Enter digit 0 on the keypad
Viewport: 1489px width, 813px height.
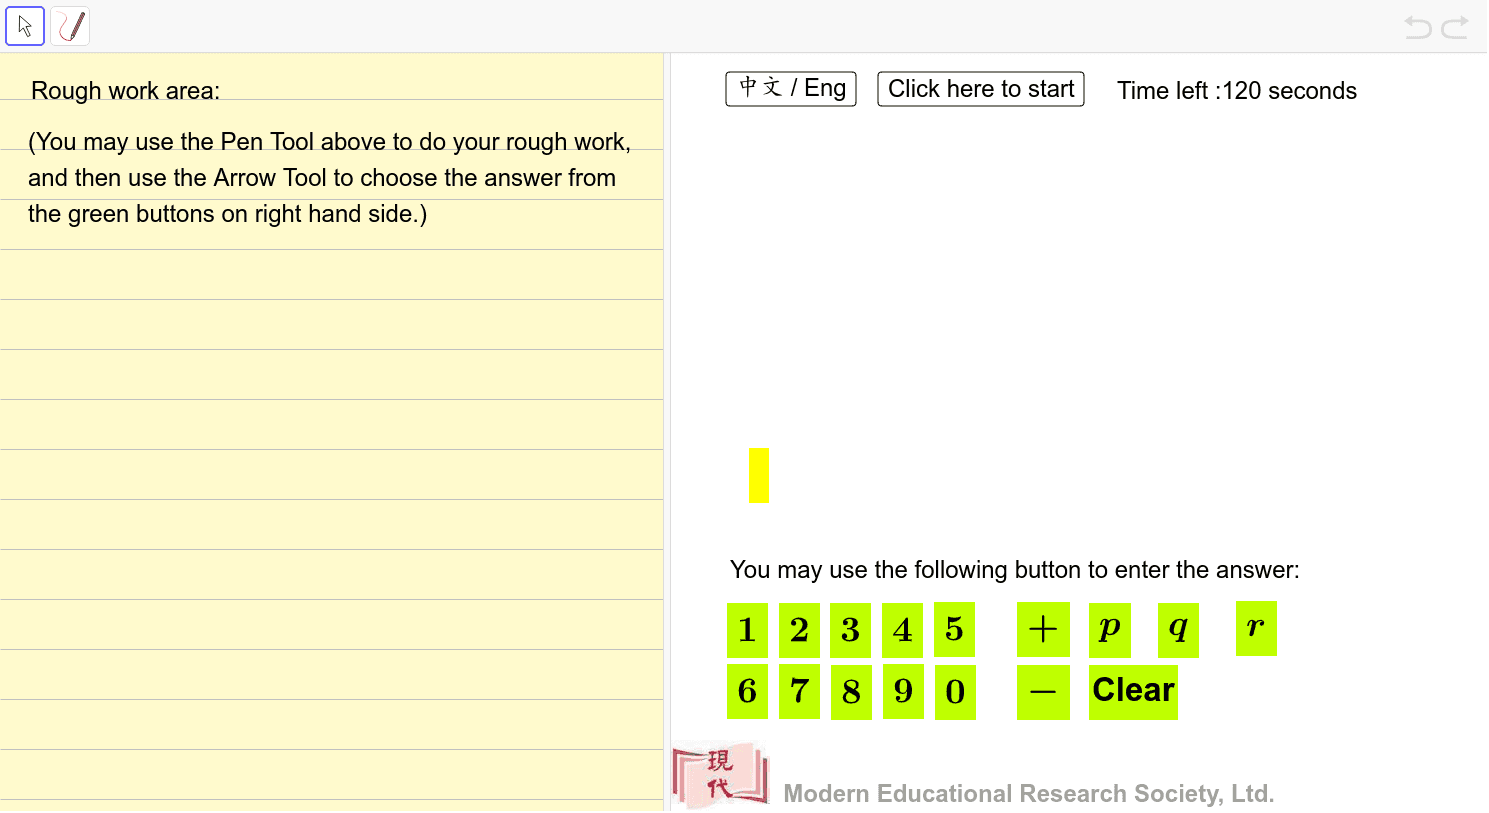click(x=955, y=691)
